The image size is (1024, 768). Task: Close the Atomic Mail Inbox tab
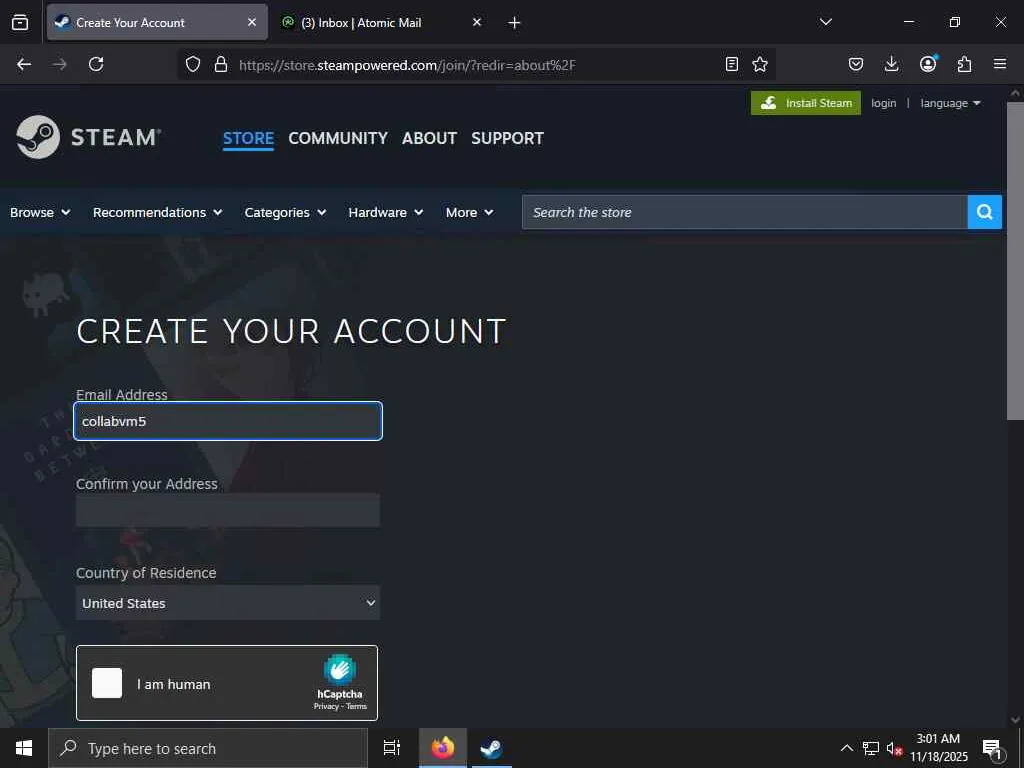click(477, 22)
